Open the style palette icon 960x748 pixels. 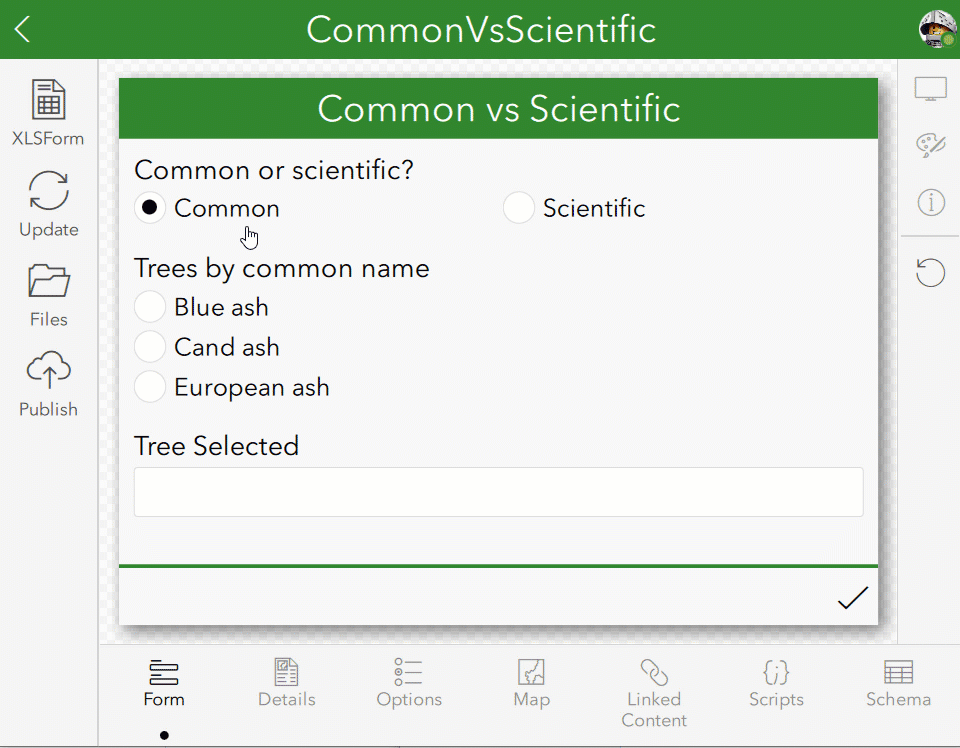pyautogui.click(x=930, y=145)
